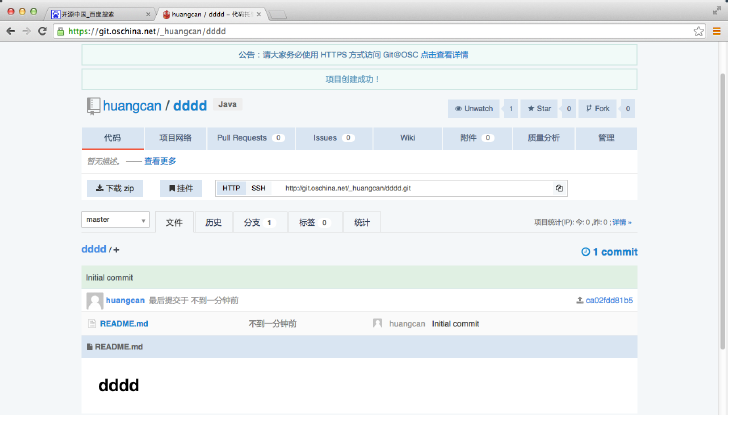Switch to the Pull Requests tab

coord(250,138)
